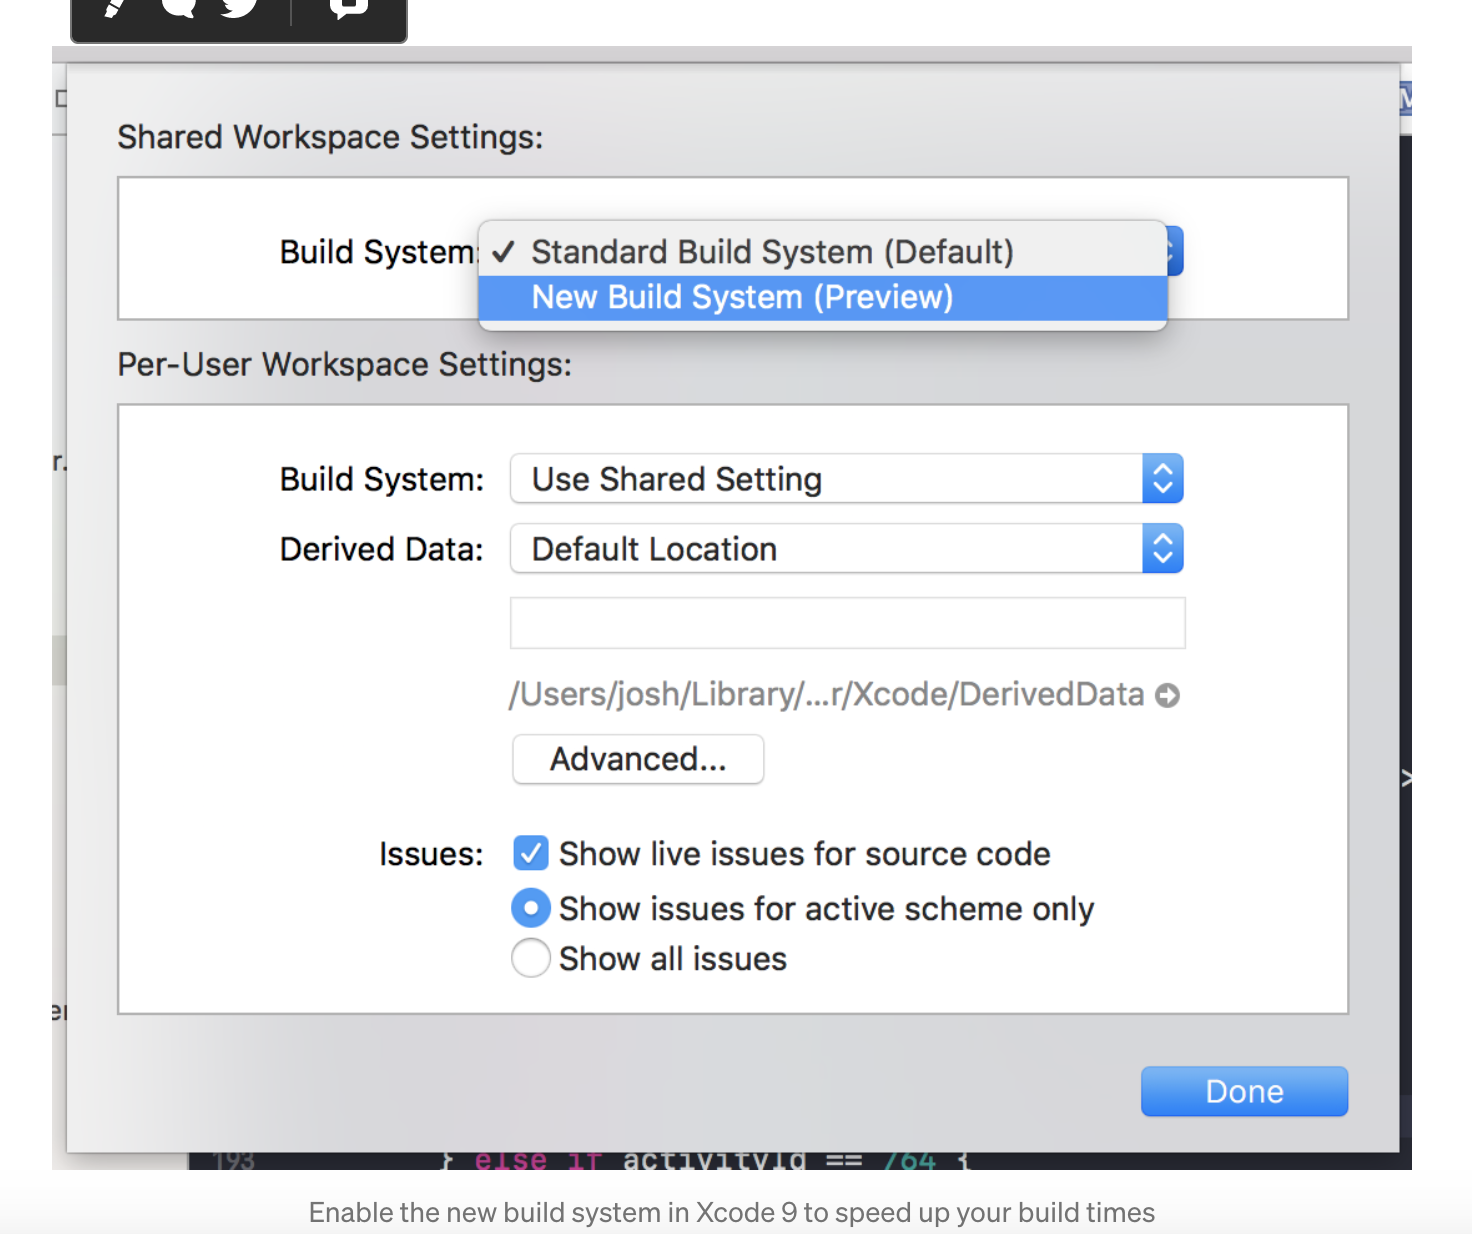Click the empty Derived Data path field

[x=847, y=623]
